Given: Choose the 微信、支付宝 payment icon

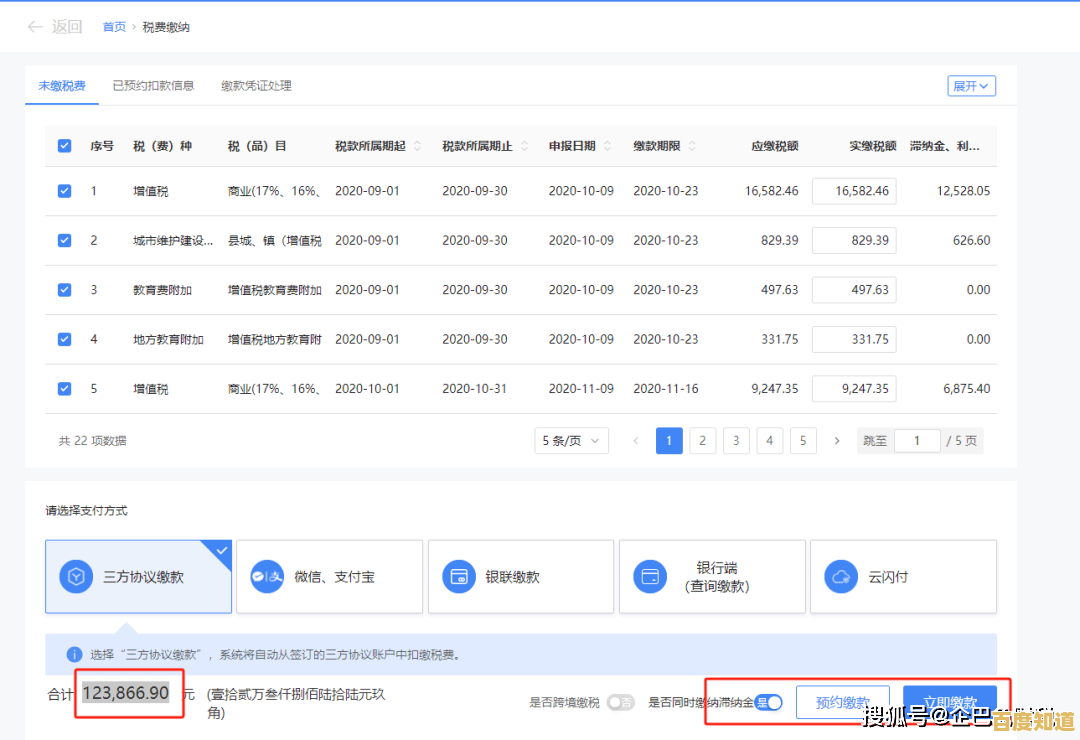Looking at the screenshot, I should pyautogui.click(x=267, y=576).
